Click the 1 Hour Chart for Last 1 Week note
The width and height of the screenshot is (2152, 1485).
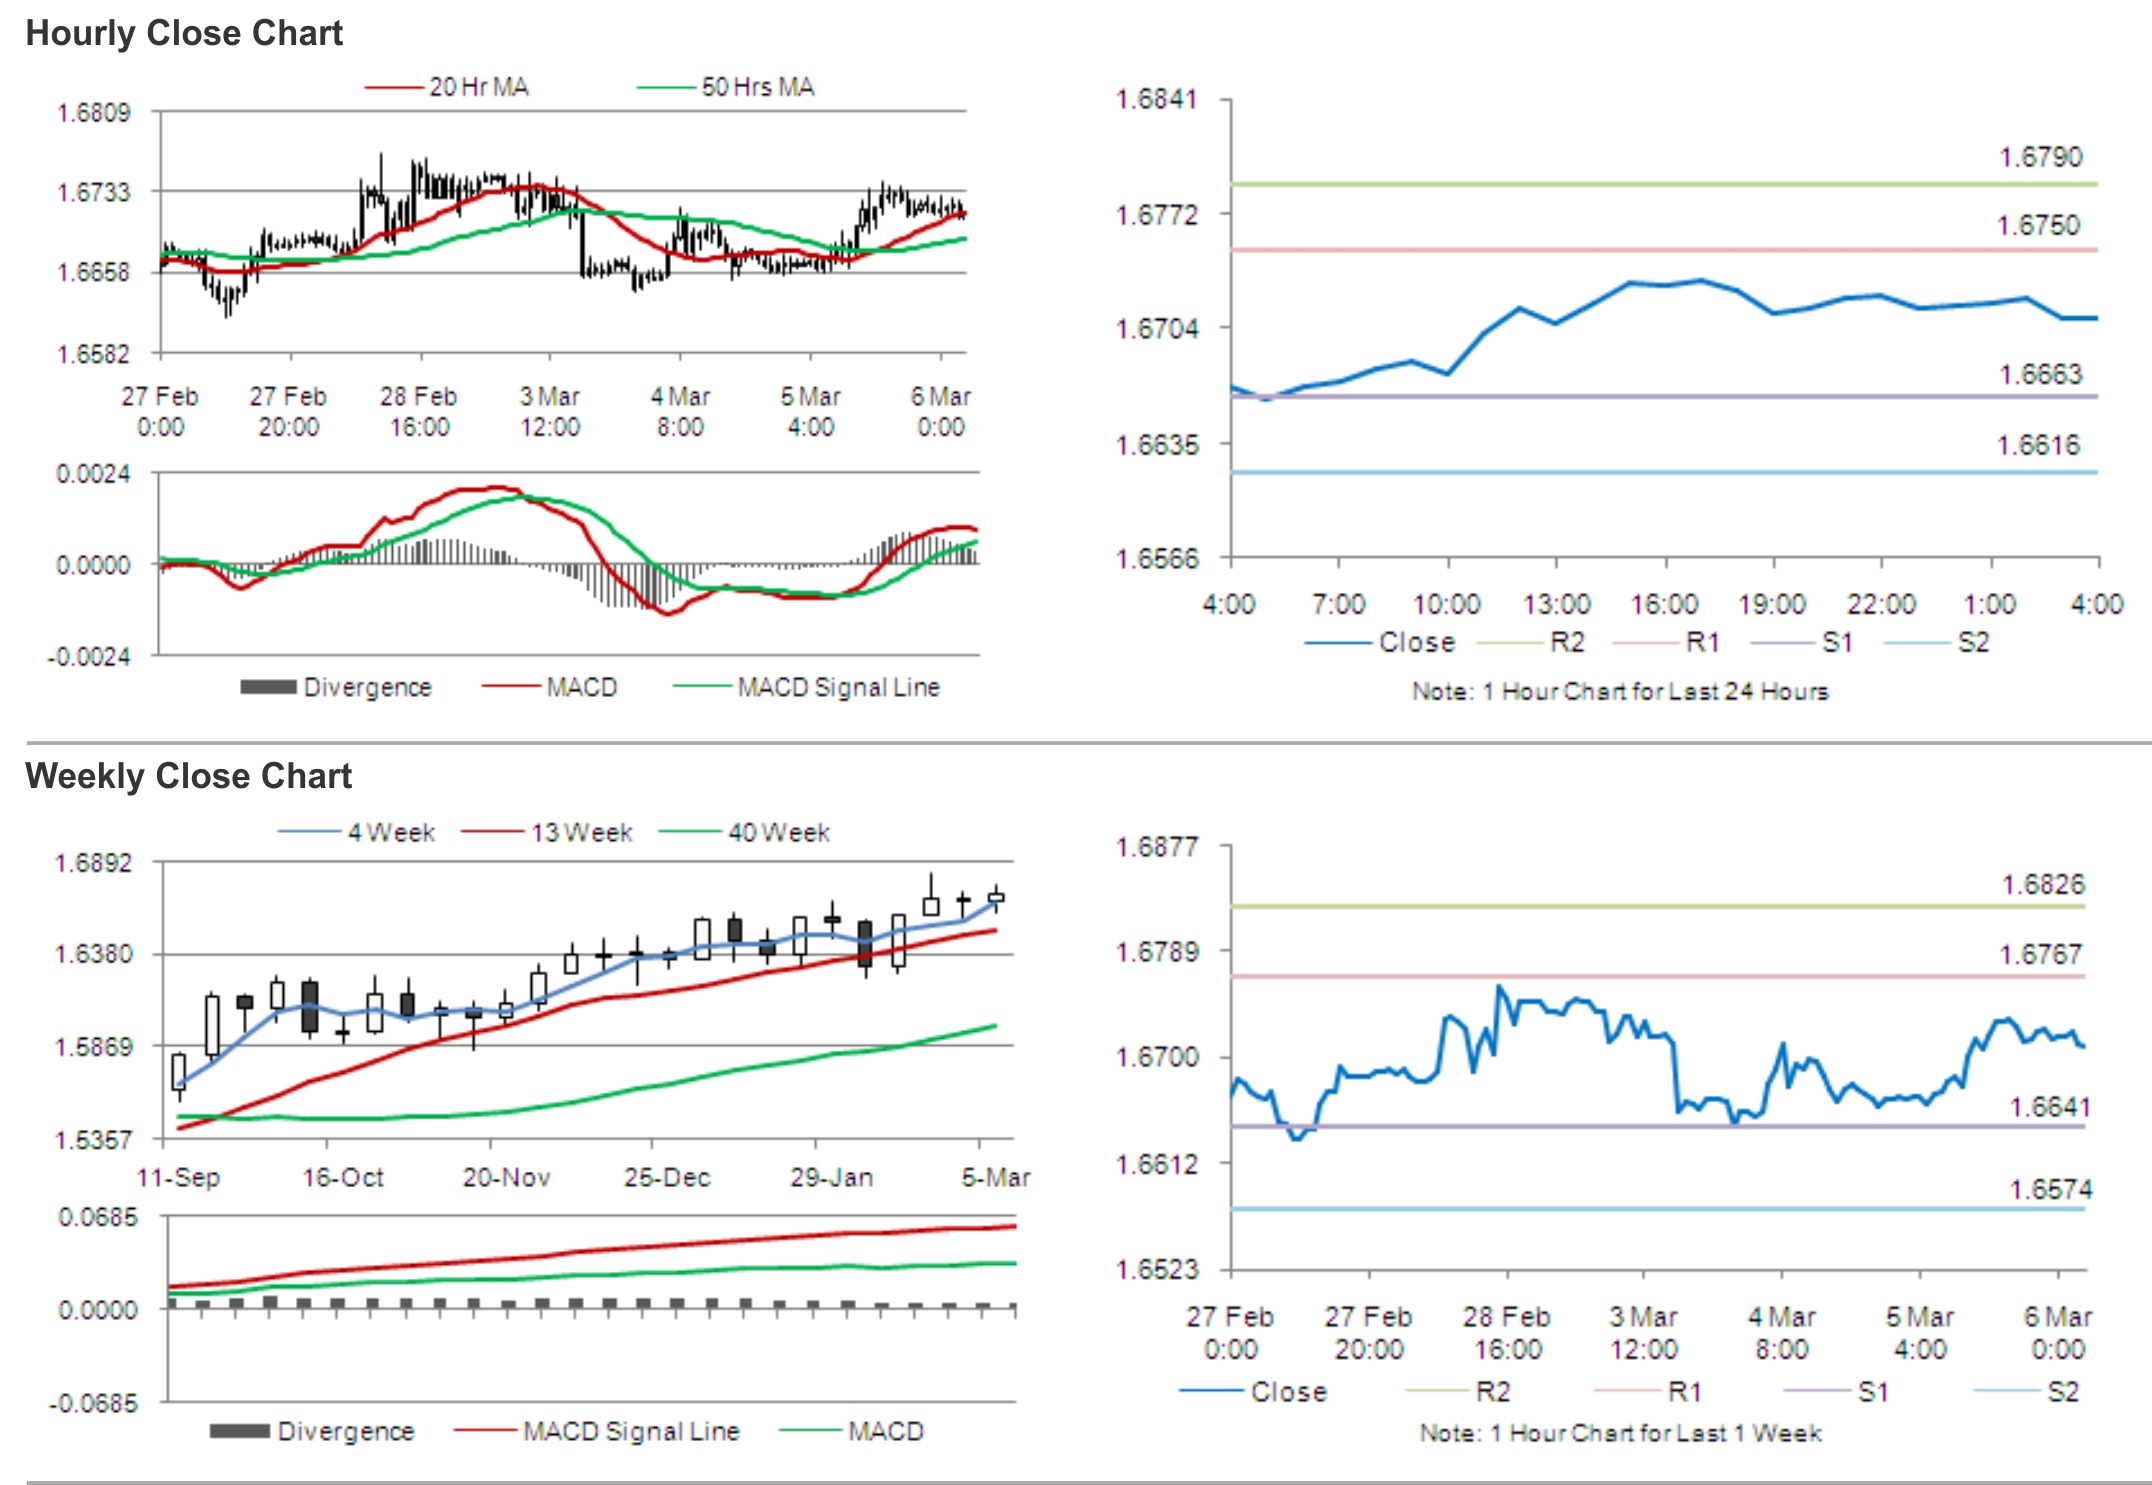pyautogui.click(x=1620, y=1433)
